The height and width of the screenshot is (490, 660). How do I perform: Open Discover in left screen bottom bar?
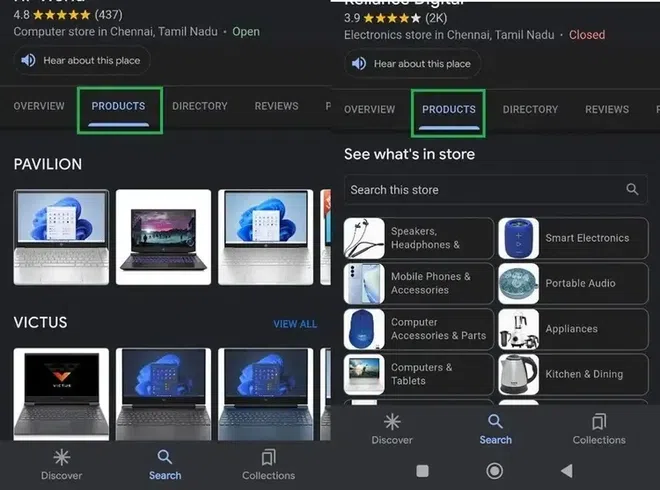coord(61,464)
